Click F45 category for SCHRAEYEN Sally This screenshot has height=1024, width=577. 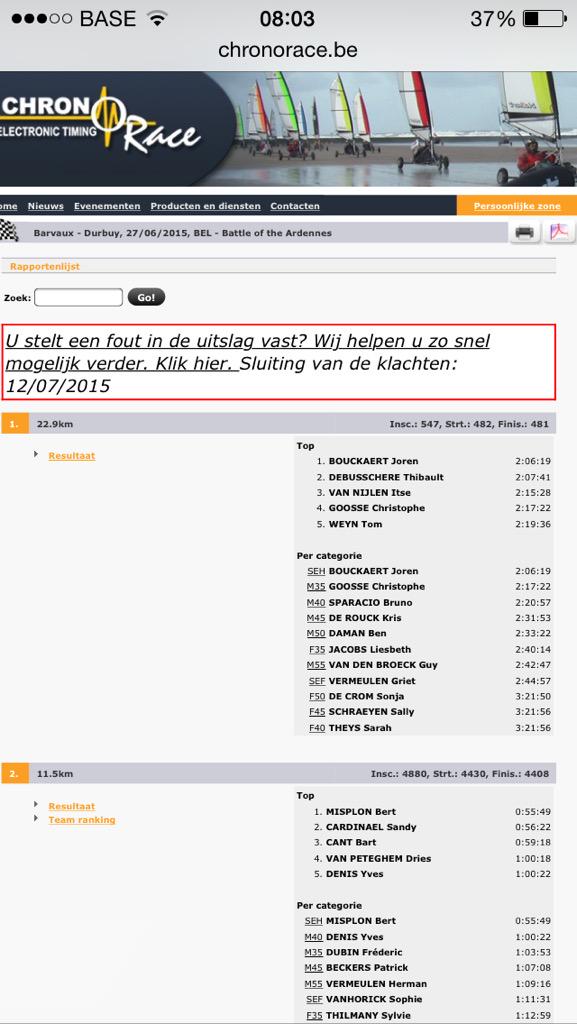click(x=317, y=712)
